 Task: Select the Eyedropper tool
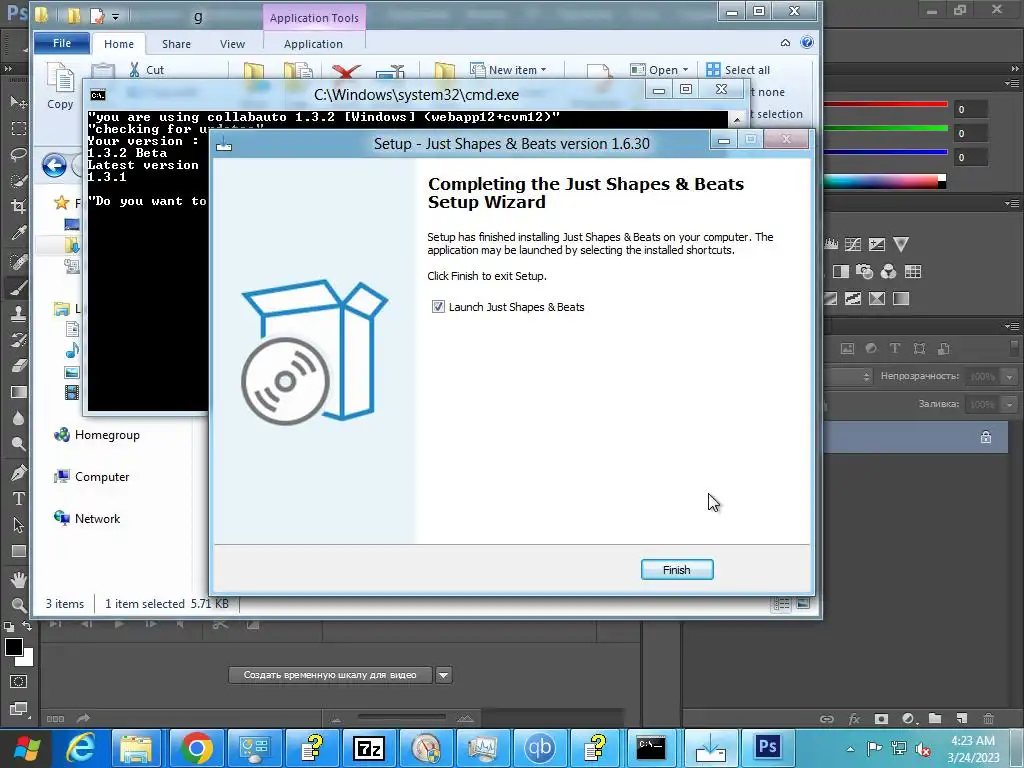pyautogui.click(x=18, y=233)
